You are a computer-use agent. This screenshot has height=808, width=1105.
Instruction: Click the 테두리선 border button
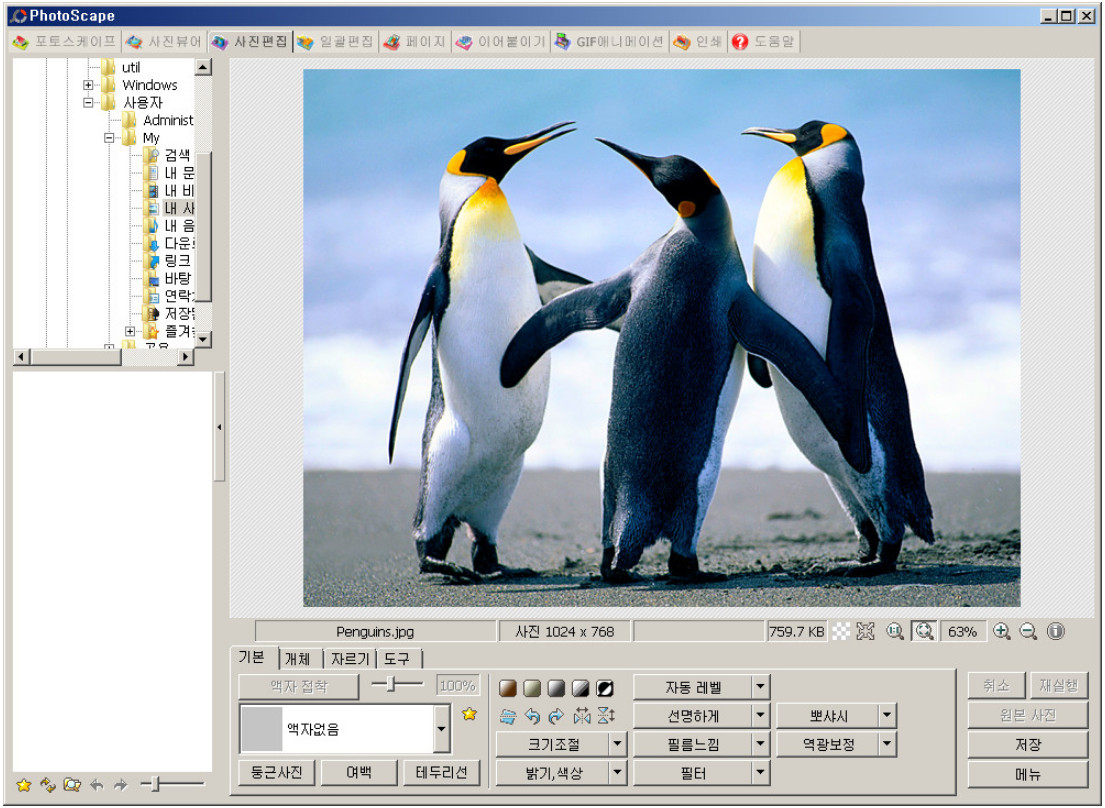click(442, 773)
